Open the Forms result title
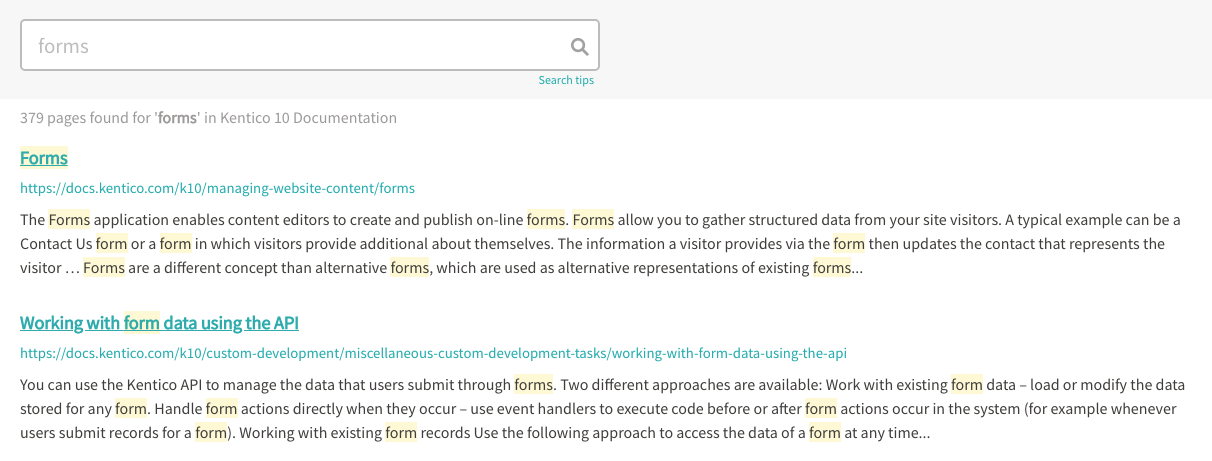Viewport: 1212px width, 461px height. point(44,158)
